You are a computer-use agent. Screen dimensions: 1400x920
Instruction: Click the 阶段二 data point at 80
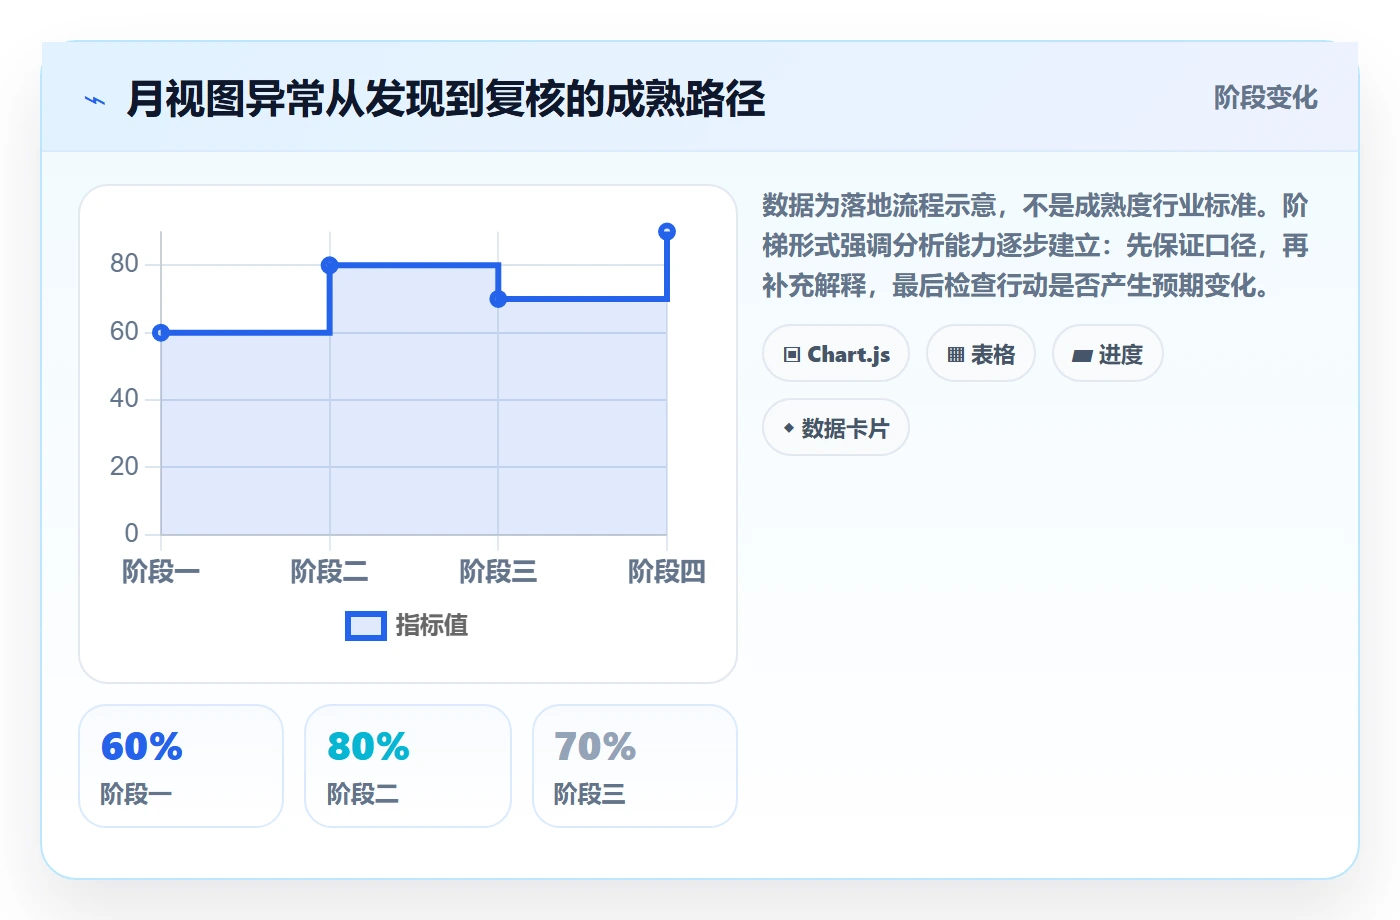330,265
